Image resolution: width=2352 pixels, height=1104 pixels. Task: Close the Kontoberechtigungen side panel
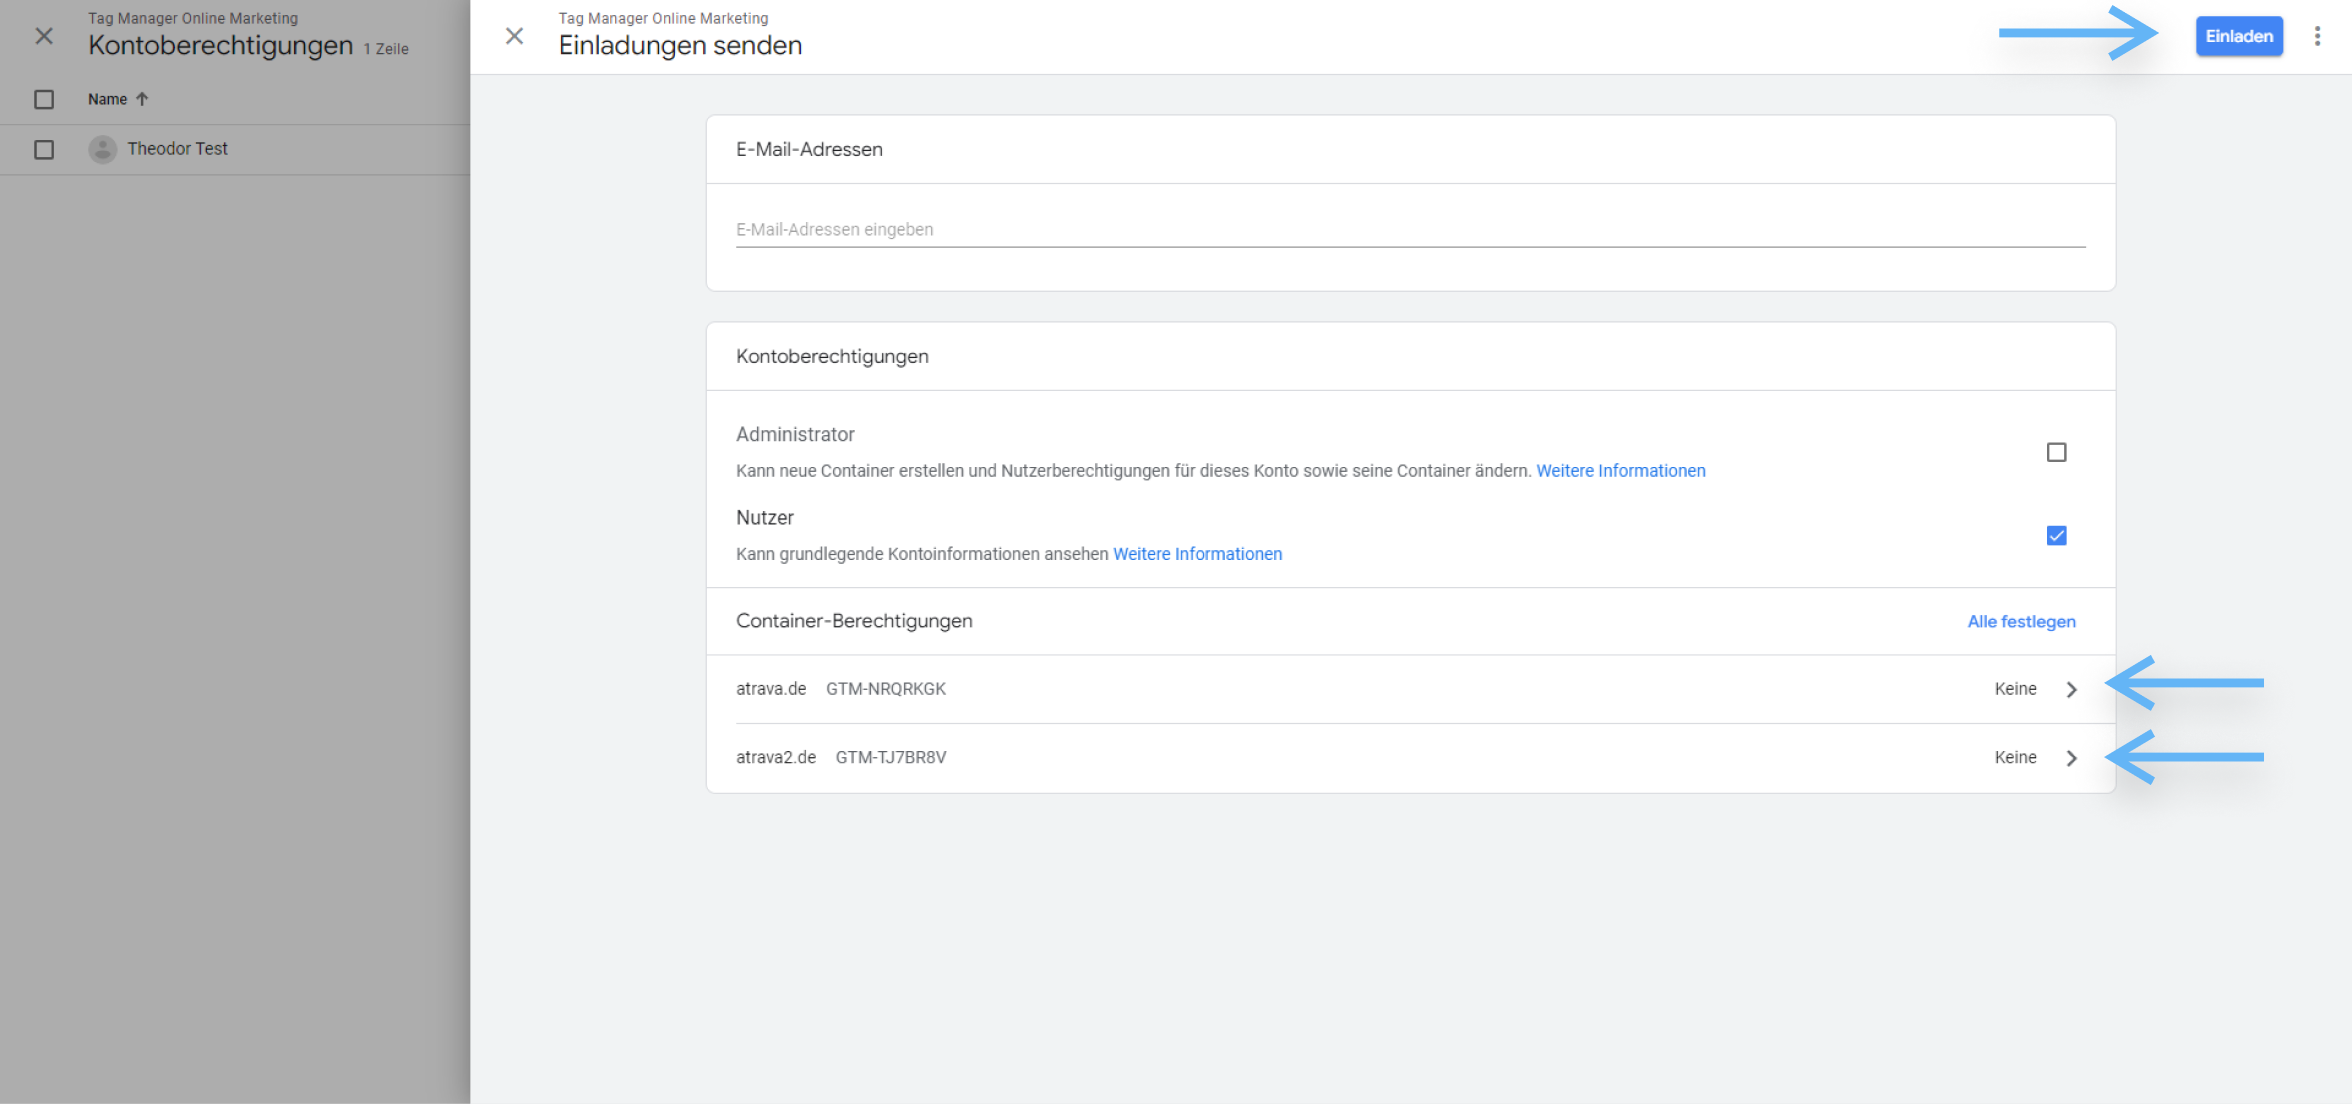pyautogui.click(x=44, y=36)
